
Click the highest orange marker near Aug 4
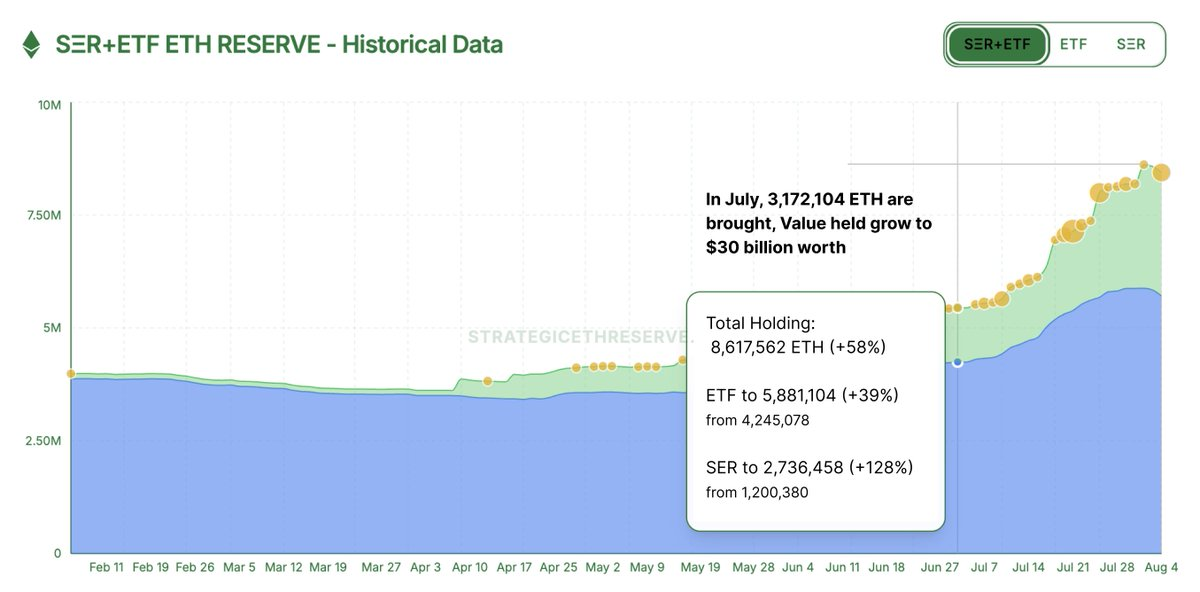tap(1143, 164)
